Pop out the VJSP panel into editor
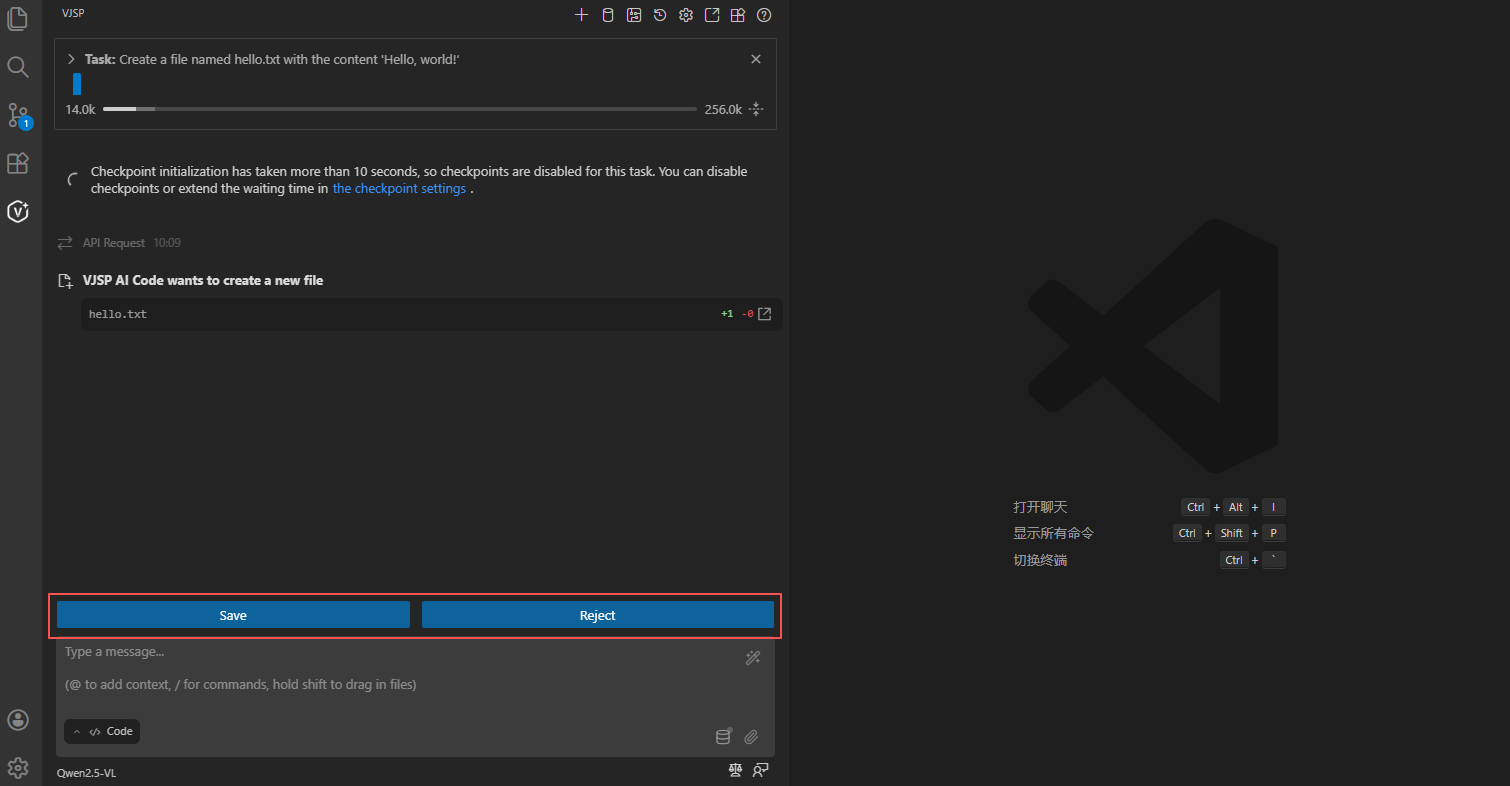This screenshot has width=1510, height=786. point(712,15)
